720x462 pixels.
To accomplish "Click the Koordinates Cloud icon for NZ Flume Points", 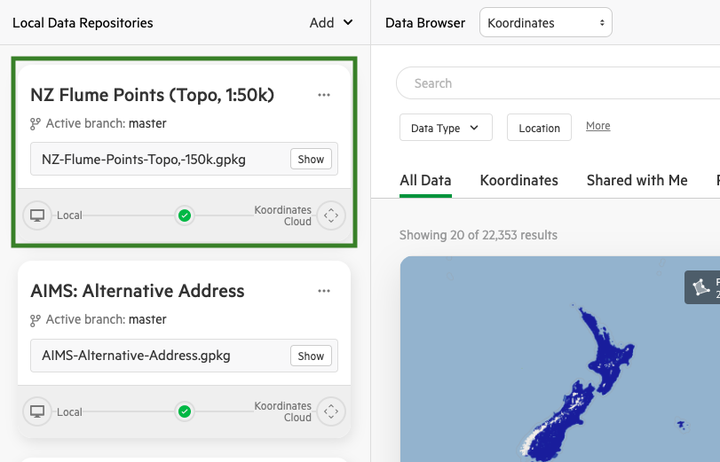I will pyautogui.click(x=331, y=215).
